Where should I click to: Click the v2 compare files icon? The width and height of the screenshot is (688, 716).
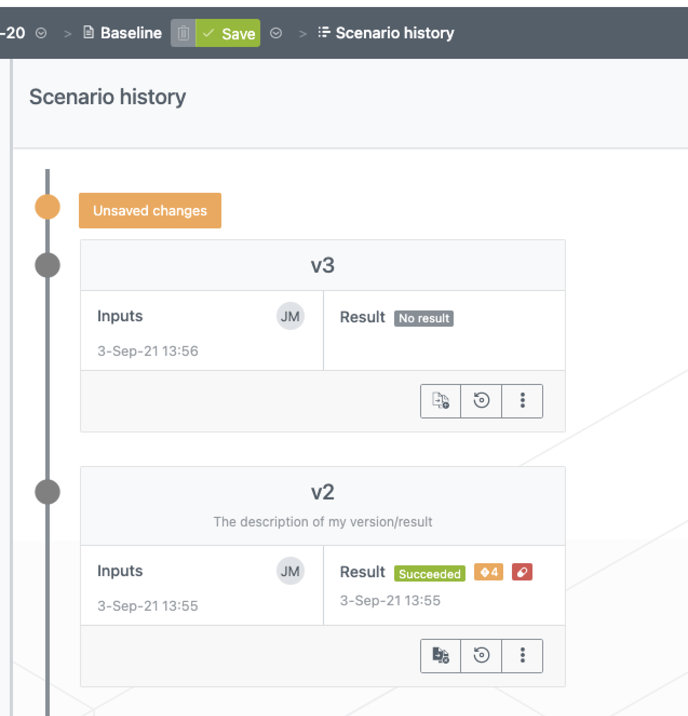[x=441, y=655]
